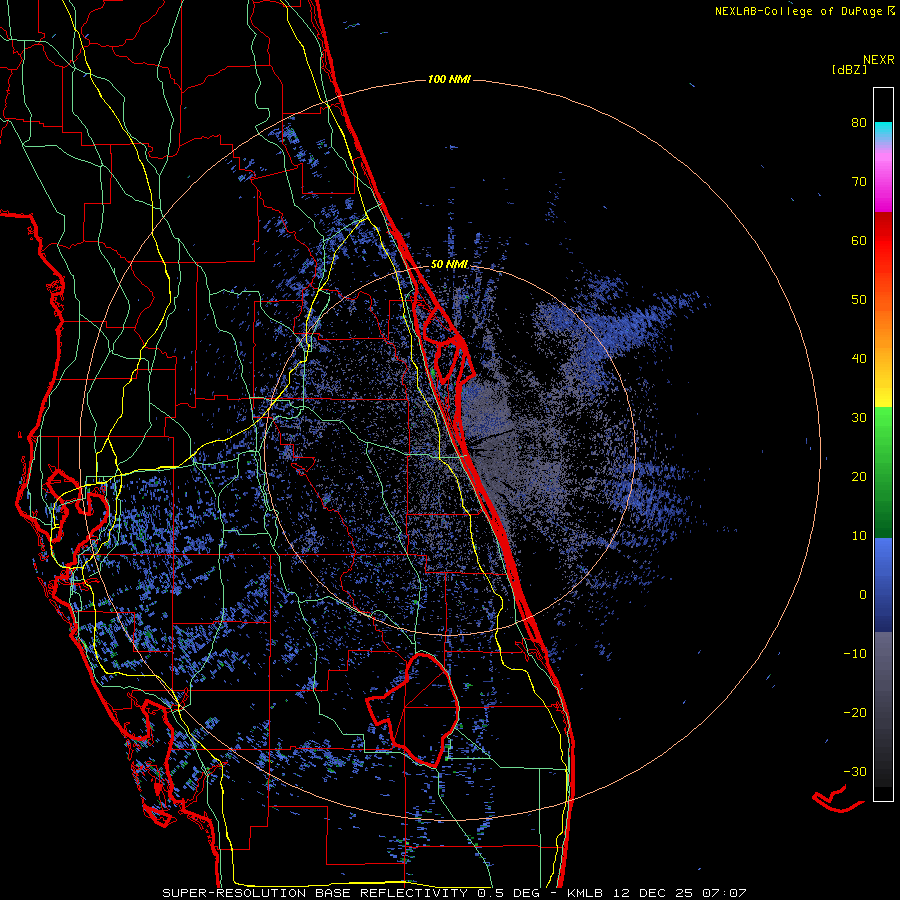Click the SUPER-RESOLUTION BASE REFLECTIVITY product title
Image resolution: width=900 pixels, height=900 pixels.
click(315, 893)
